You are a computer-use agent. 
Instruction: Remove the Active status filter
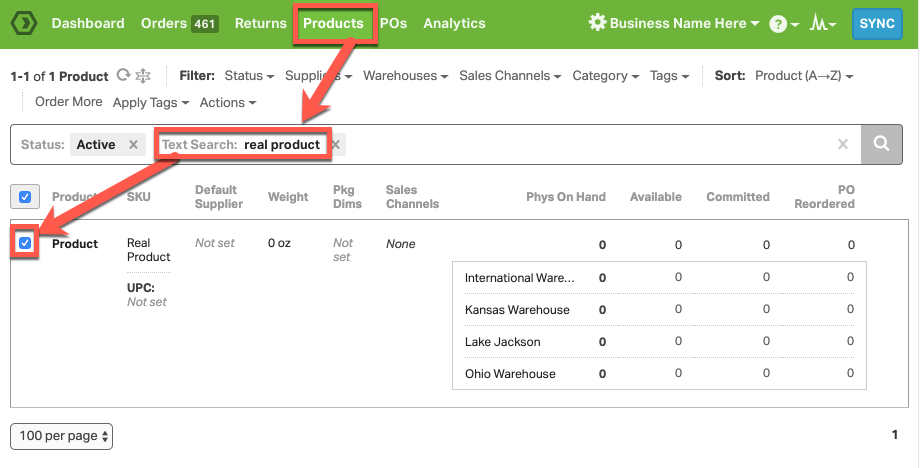133,144
